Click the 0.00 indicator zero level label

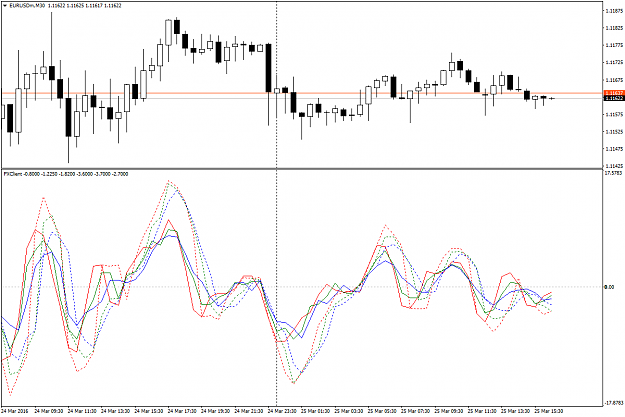(609, 287)
